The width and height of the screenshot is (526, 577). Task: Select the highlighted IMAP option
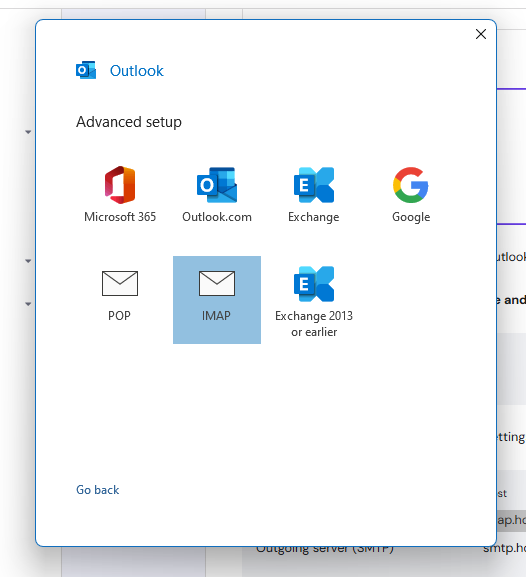tap(217, 300)
